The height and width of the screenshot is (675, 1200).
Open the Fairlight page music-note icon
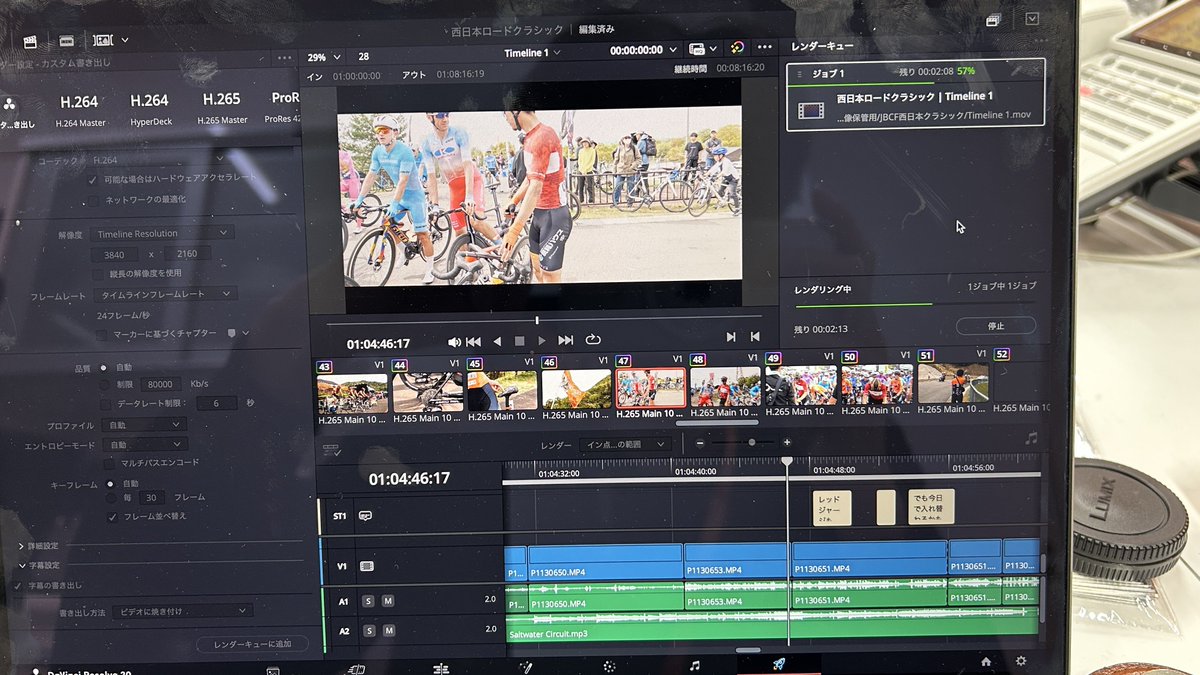tap(695, 665)
